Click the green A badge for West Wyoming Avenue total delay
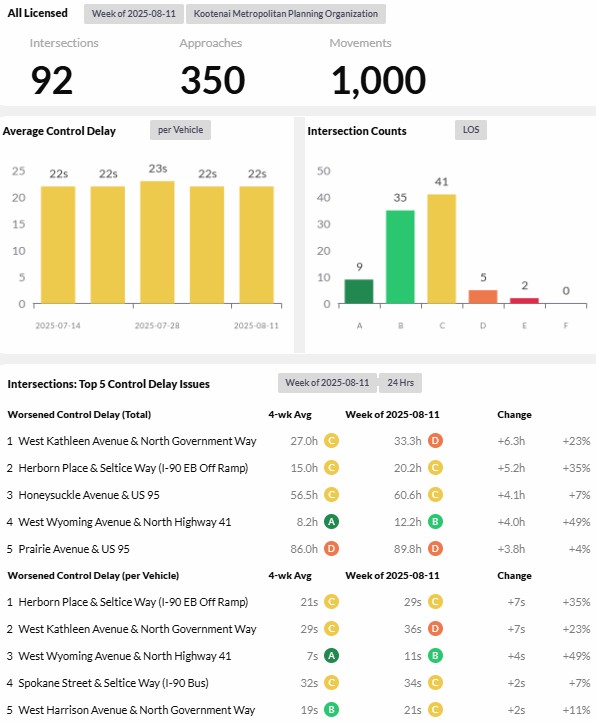 pyautogui.click(x=331, y=522)
